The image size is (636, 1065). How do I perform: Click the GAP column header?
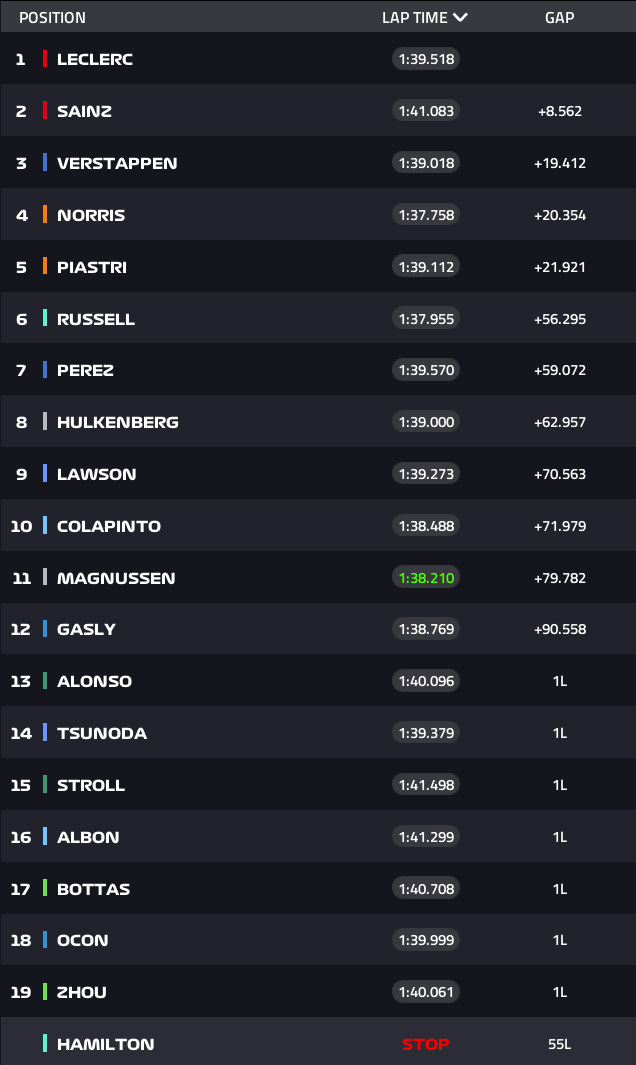560,18
